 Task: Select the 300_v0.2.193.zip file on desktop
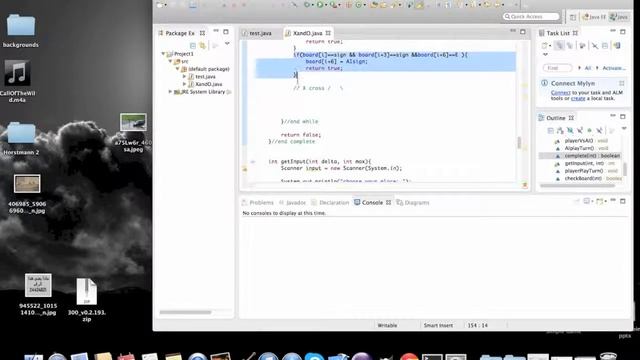tap(87, 300)
